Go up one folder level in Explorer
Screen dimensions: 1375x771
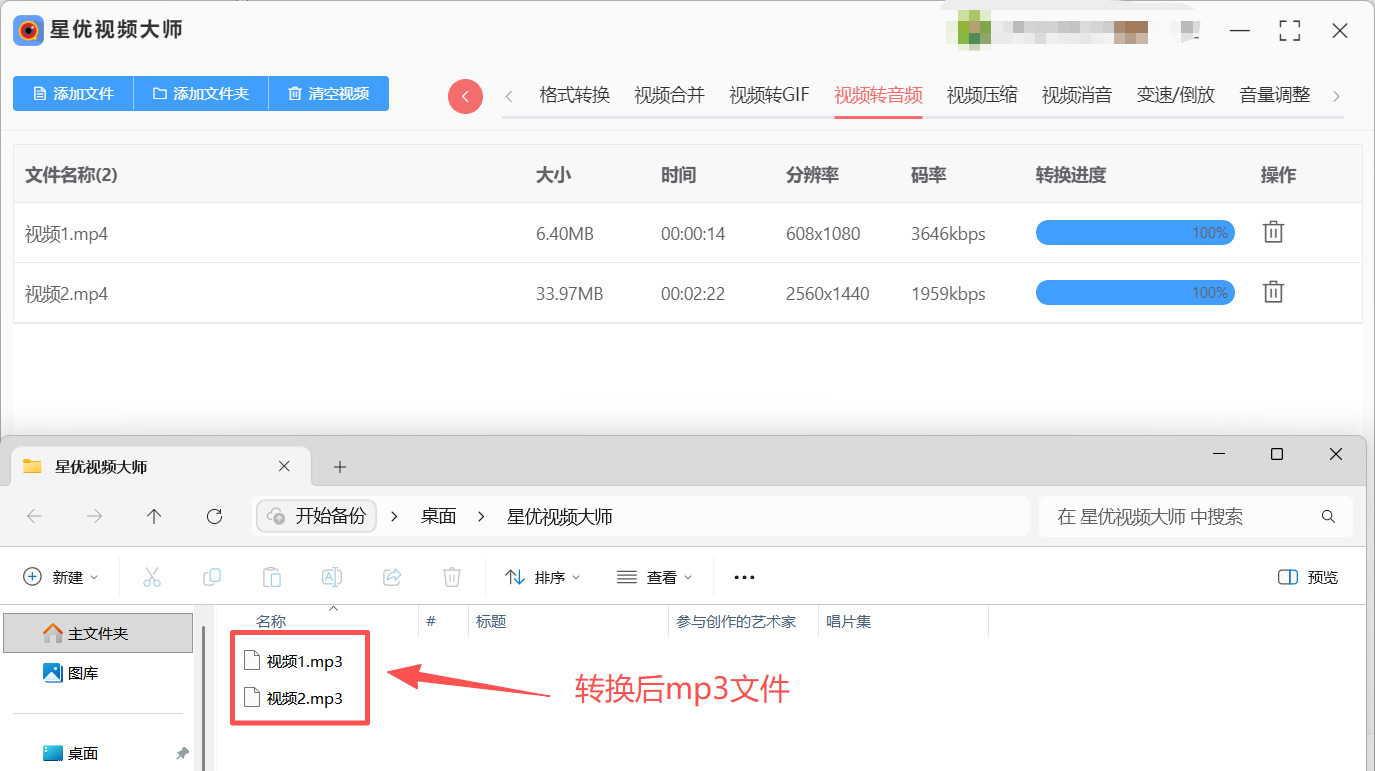154,516
